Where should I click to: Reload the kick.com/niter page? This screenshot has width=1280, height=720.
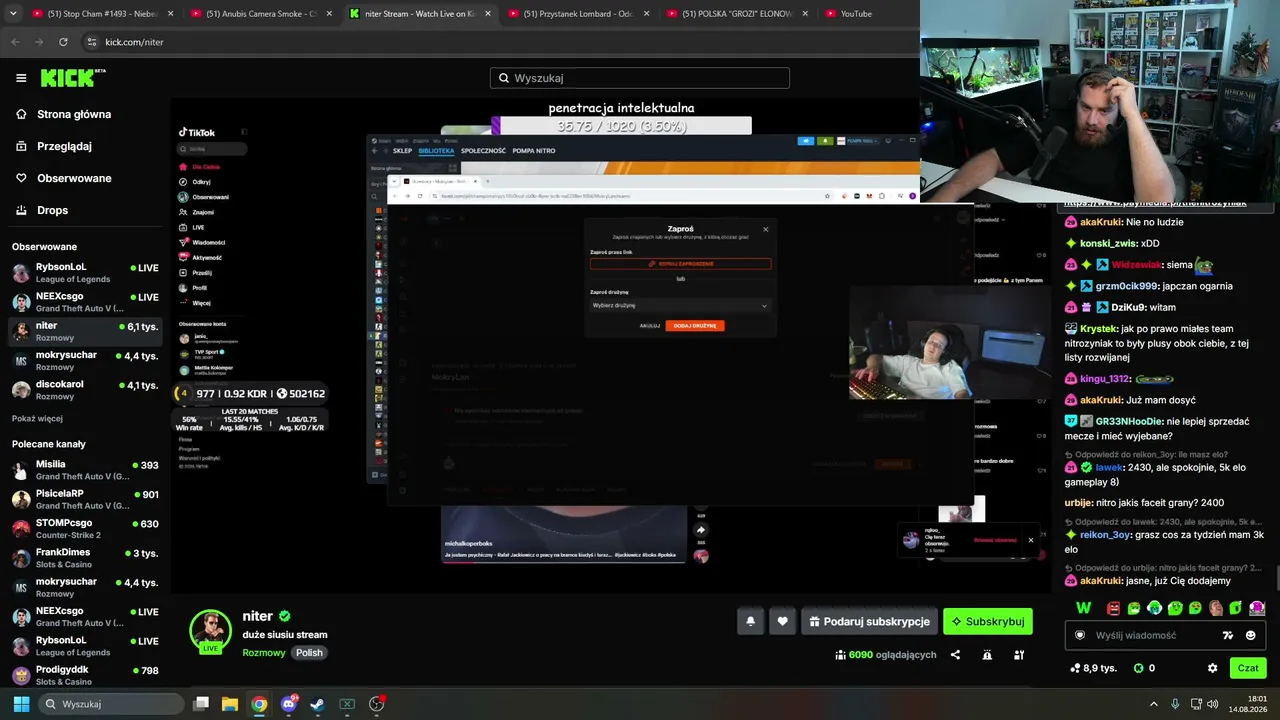(63, 42)
